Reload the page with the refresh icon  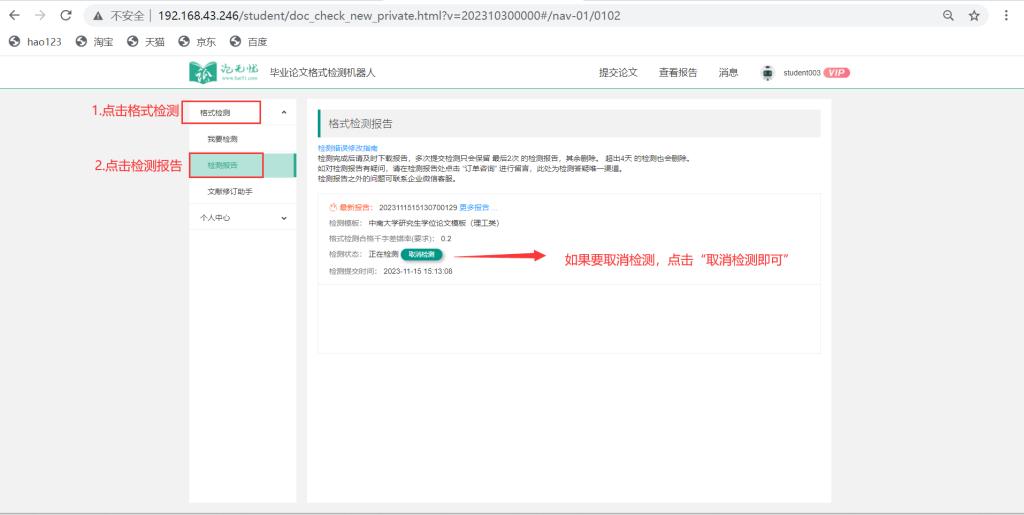(x=66, y=16)
